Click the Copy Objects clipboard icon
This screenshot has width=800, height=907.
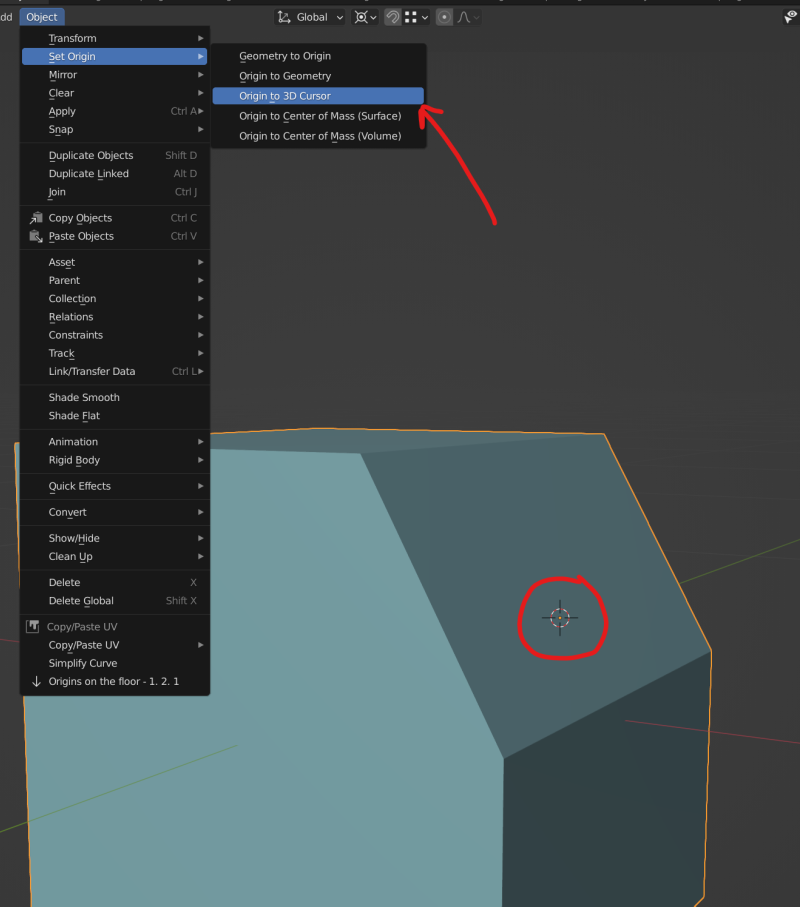point(36,218)
